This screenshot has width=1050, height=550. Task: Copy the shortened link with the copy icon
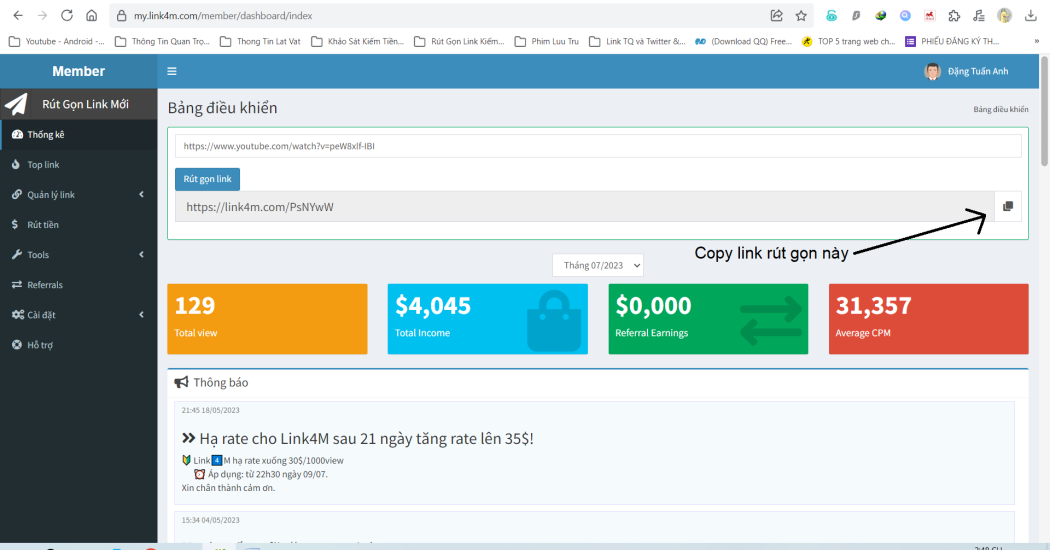[x=1008, y=206]
